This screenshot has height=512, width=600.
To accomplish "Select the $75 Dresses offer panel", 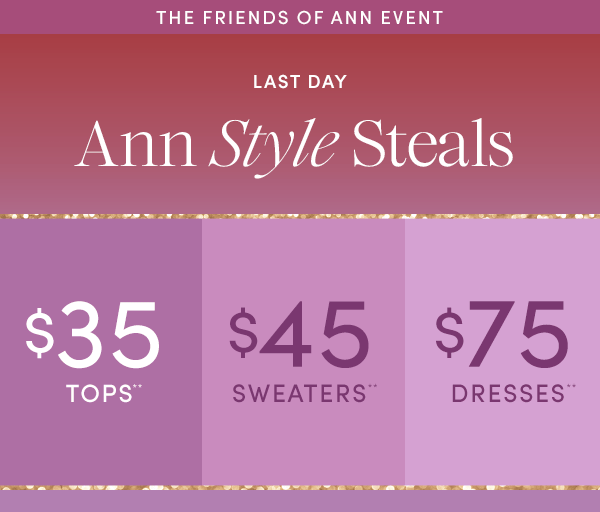I will click(x=502, y=352).
